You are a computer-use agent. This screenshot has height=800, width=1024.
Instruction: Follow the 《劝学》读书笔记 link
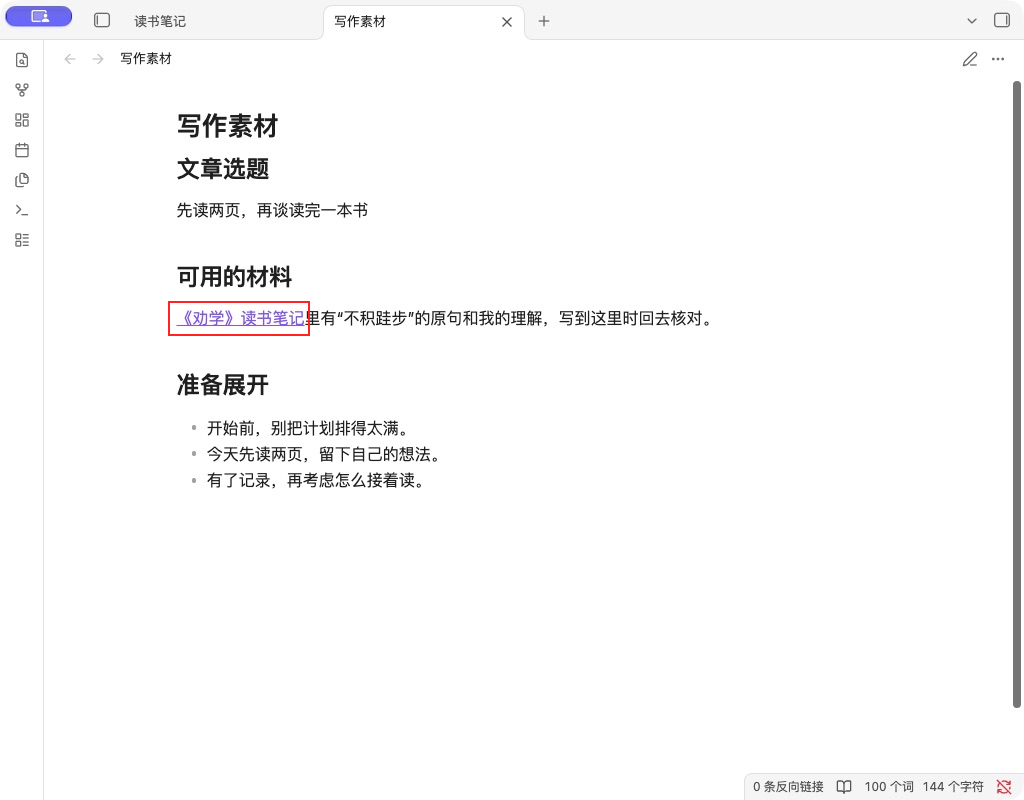point(240,318)
